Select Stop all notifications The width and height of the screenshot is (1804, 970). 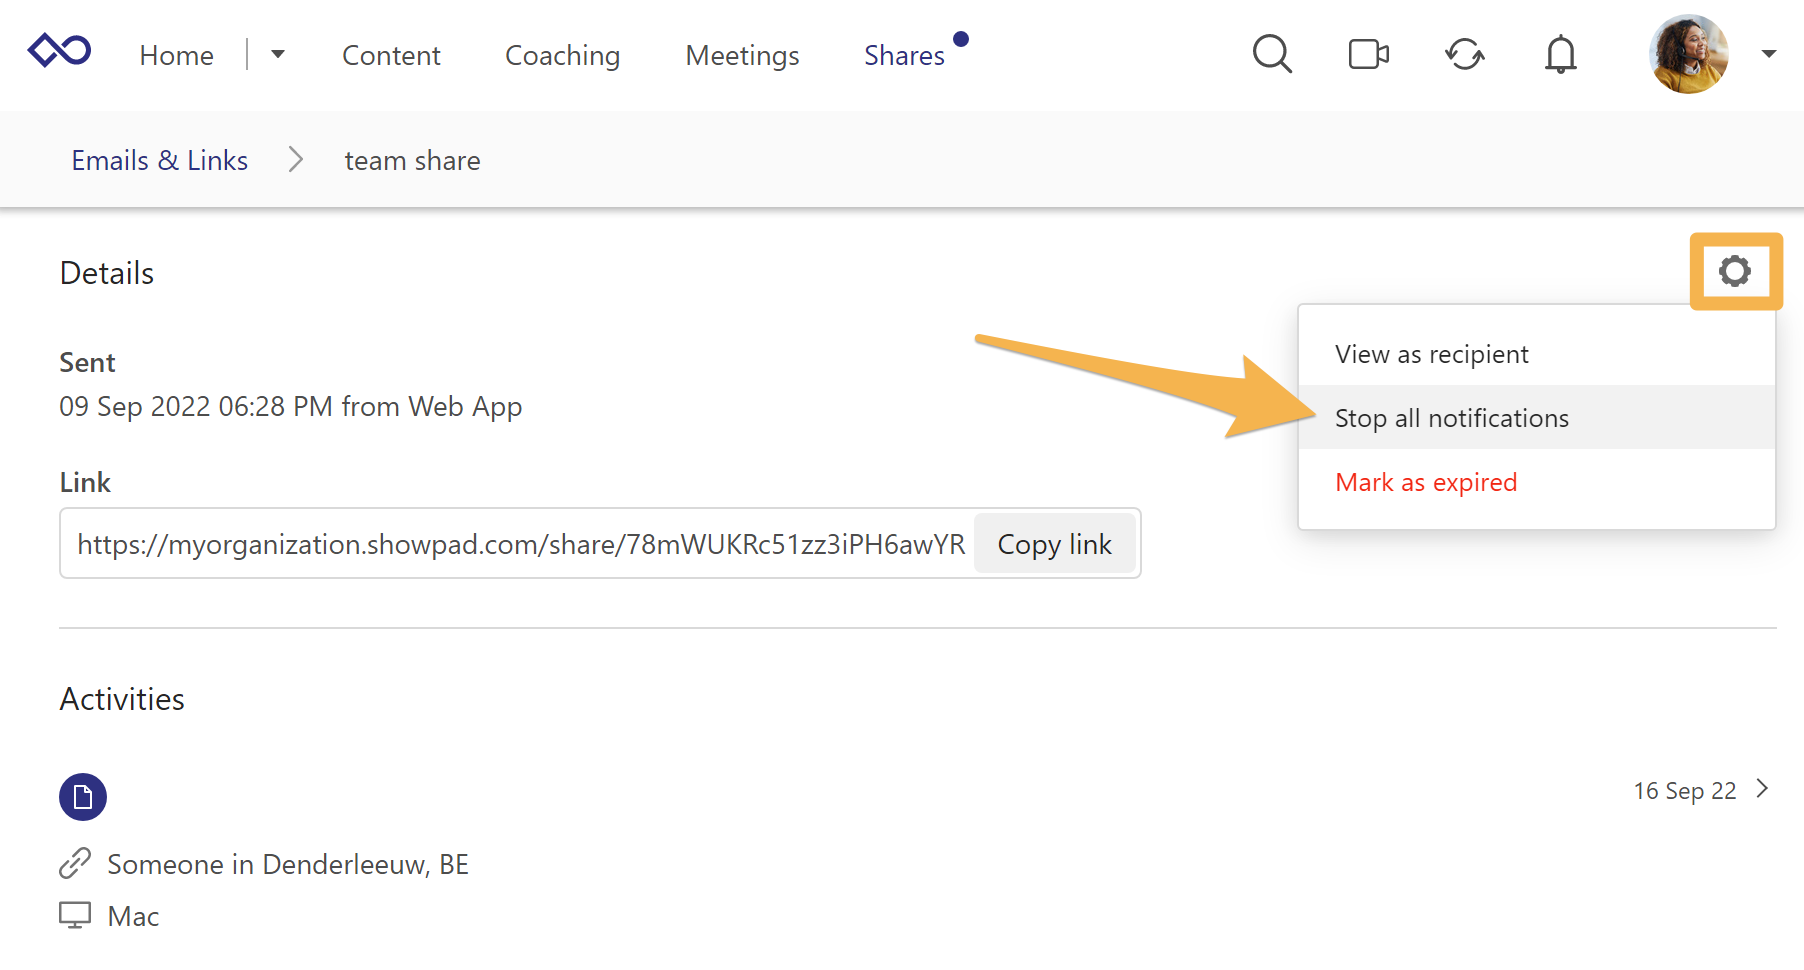coord(1537,417)
